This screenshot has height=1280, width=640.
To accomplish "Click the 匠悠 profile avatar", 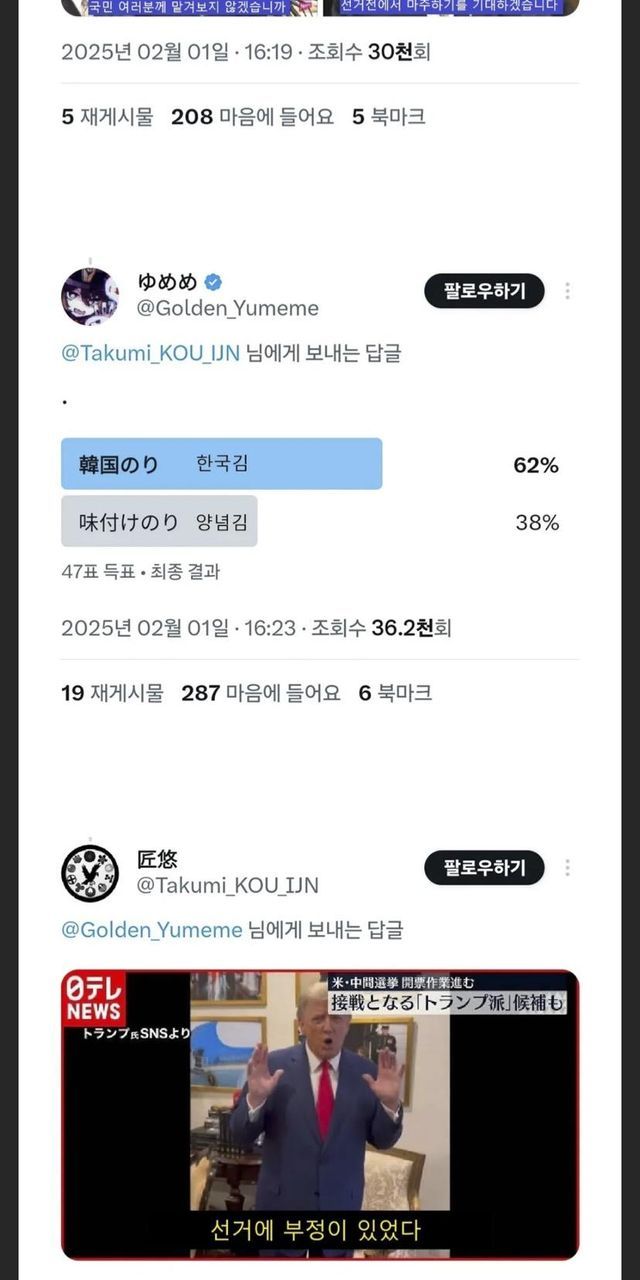I will [x=90, y=873].
